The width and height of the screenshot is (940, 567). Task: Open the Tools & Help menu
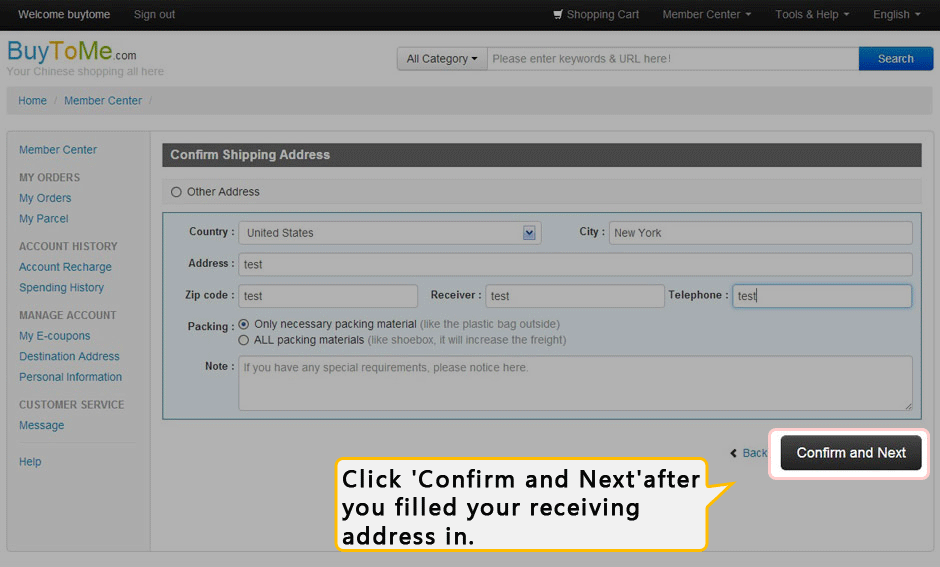coord(812,15)
